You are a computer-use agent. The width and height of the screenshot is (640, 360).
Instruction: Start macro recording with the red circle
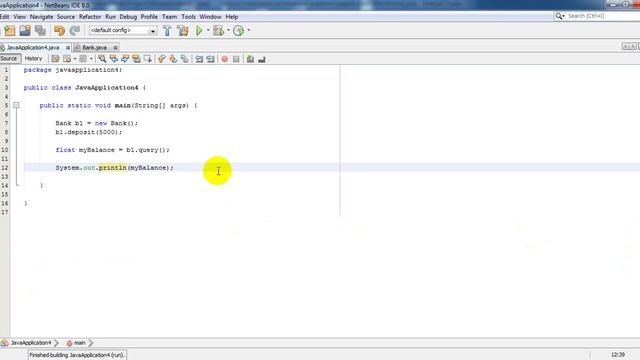(x=224, y=59)
